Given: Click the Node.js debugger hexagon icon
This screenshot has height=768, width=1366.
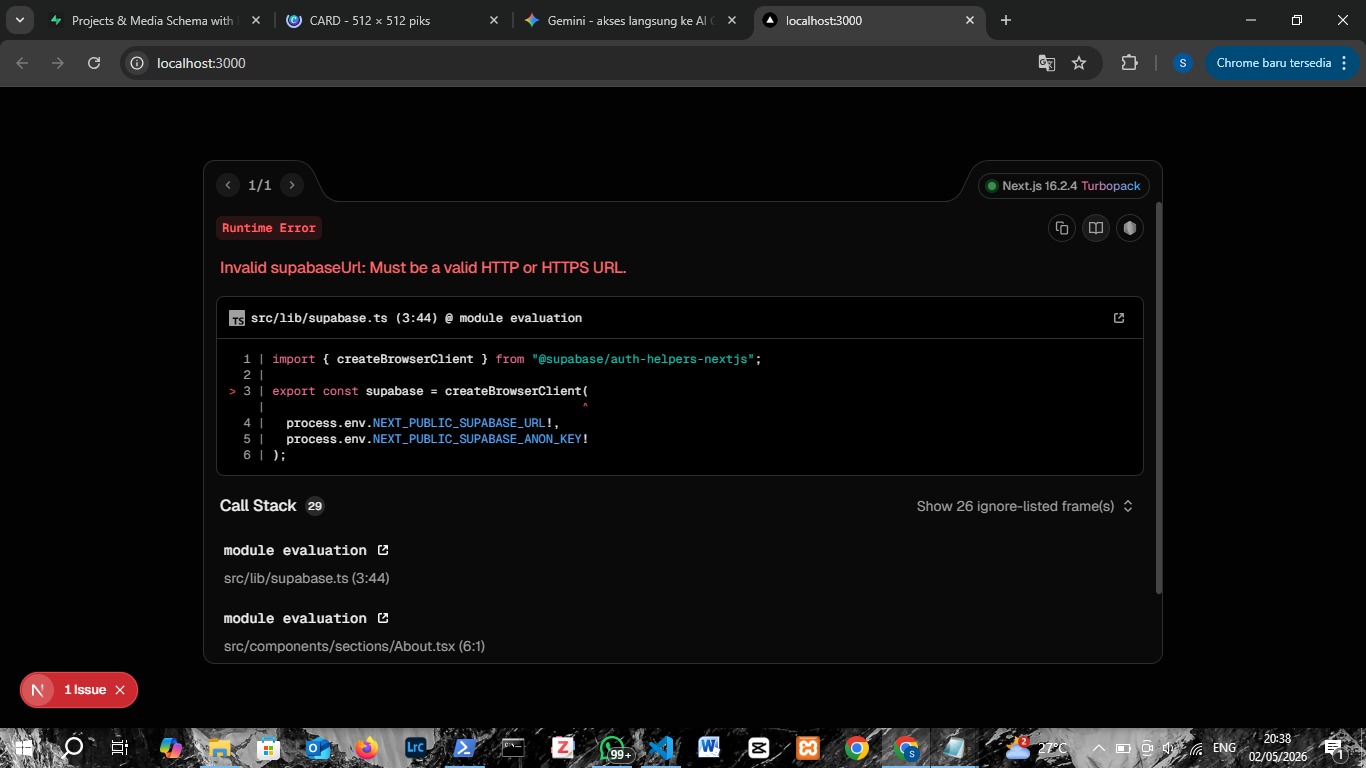Looking at the screenshot, I should (1130, 228).
